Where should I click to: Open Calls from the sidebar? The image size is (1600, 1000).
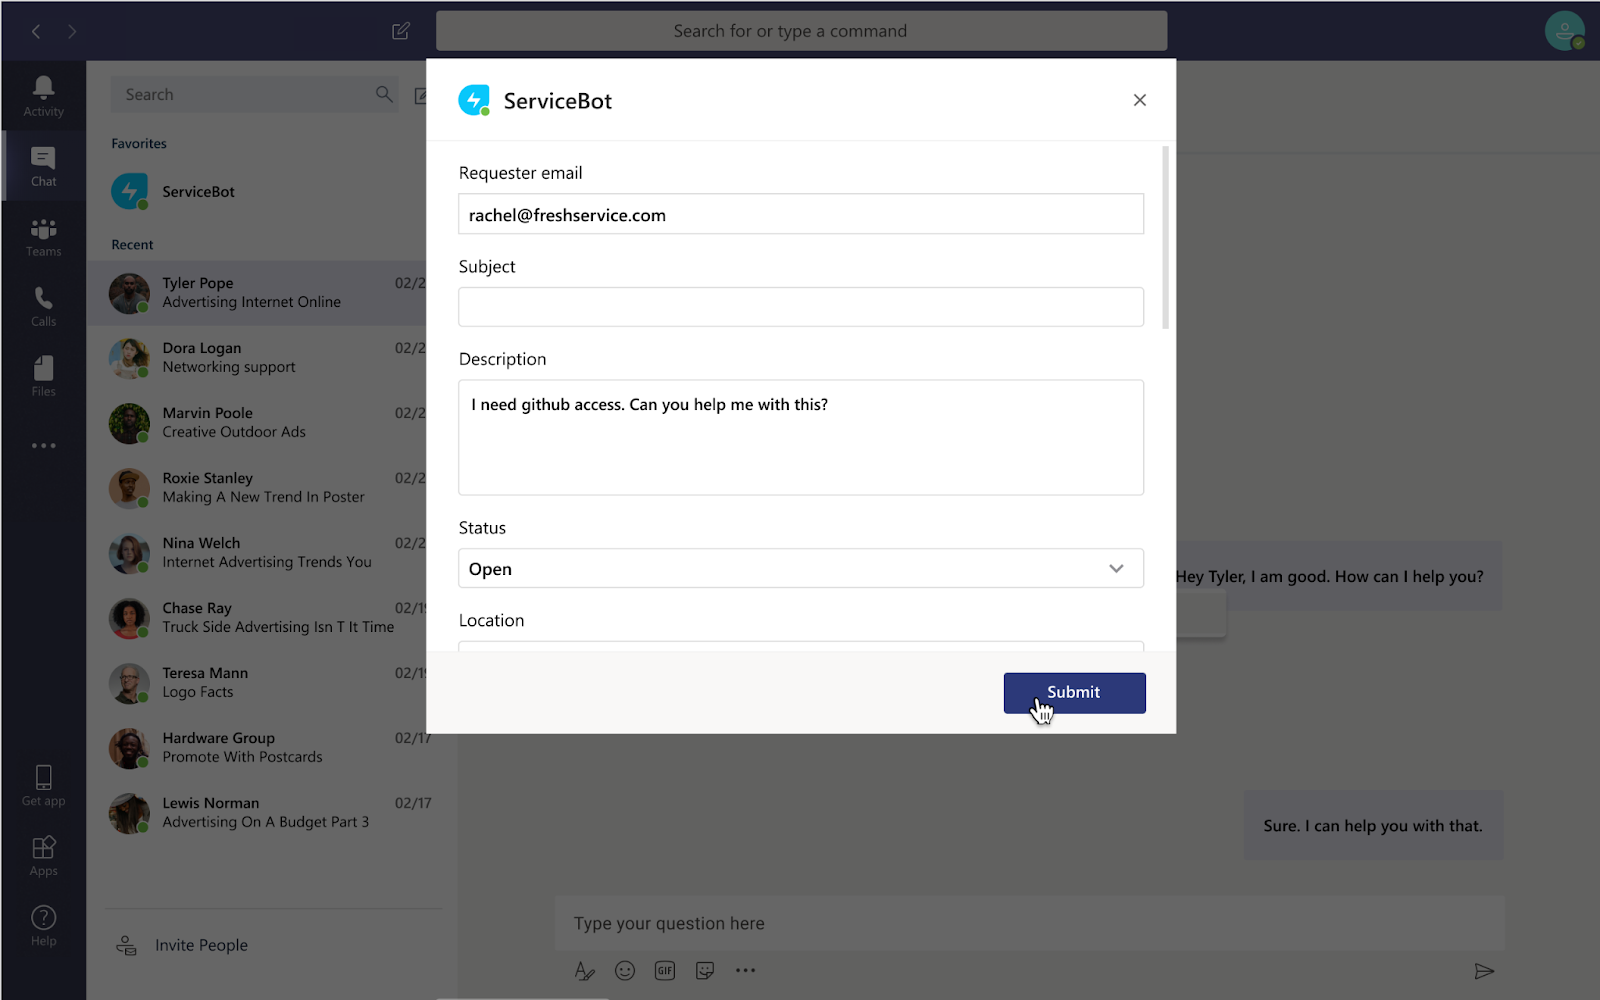pos(43,306)
